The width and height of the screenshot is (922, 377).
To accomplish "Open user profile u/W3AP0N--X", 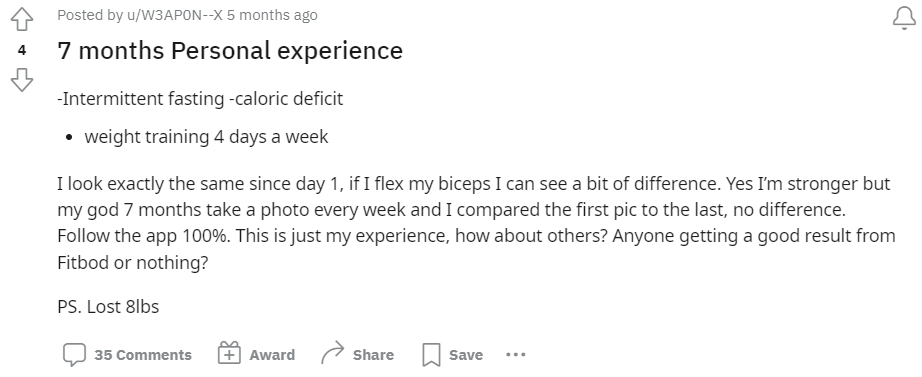I will (175, 15).
